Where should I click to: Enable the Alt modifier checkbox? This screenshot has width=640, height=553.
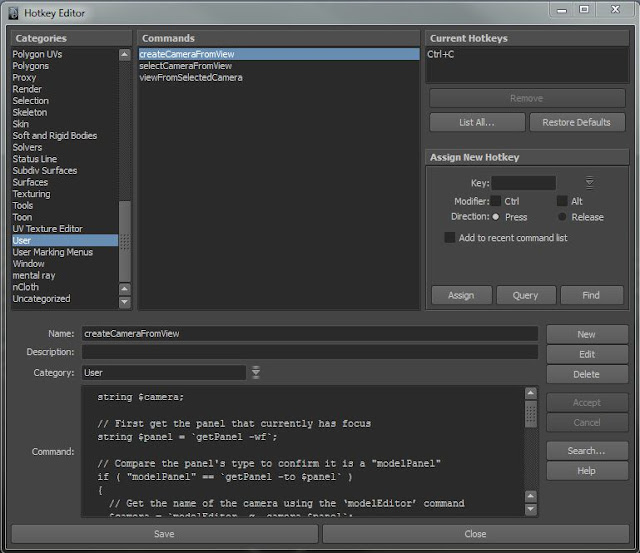(x=562, y=201)
